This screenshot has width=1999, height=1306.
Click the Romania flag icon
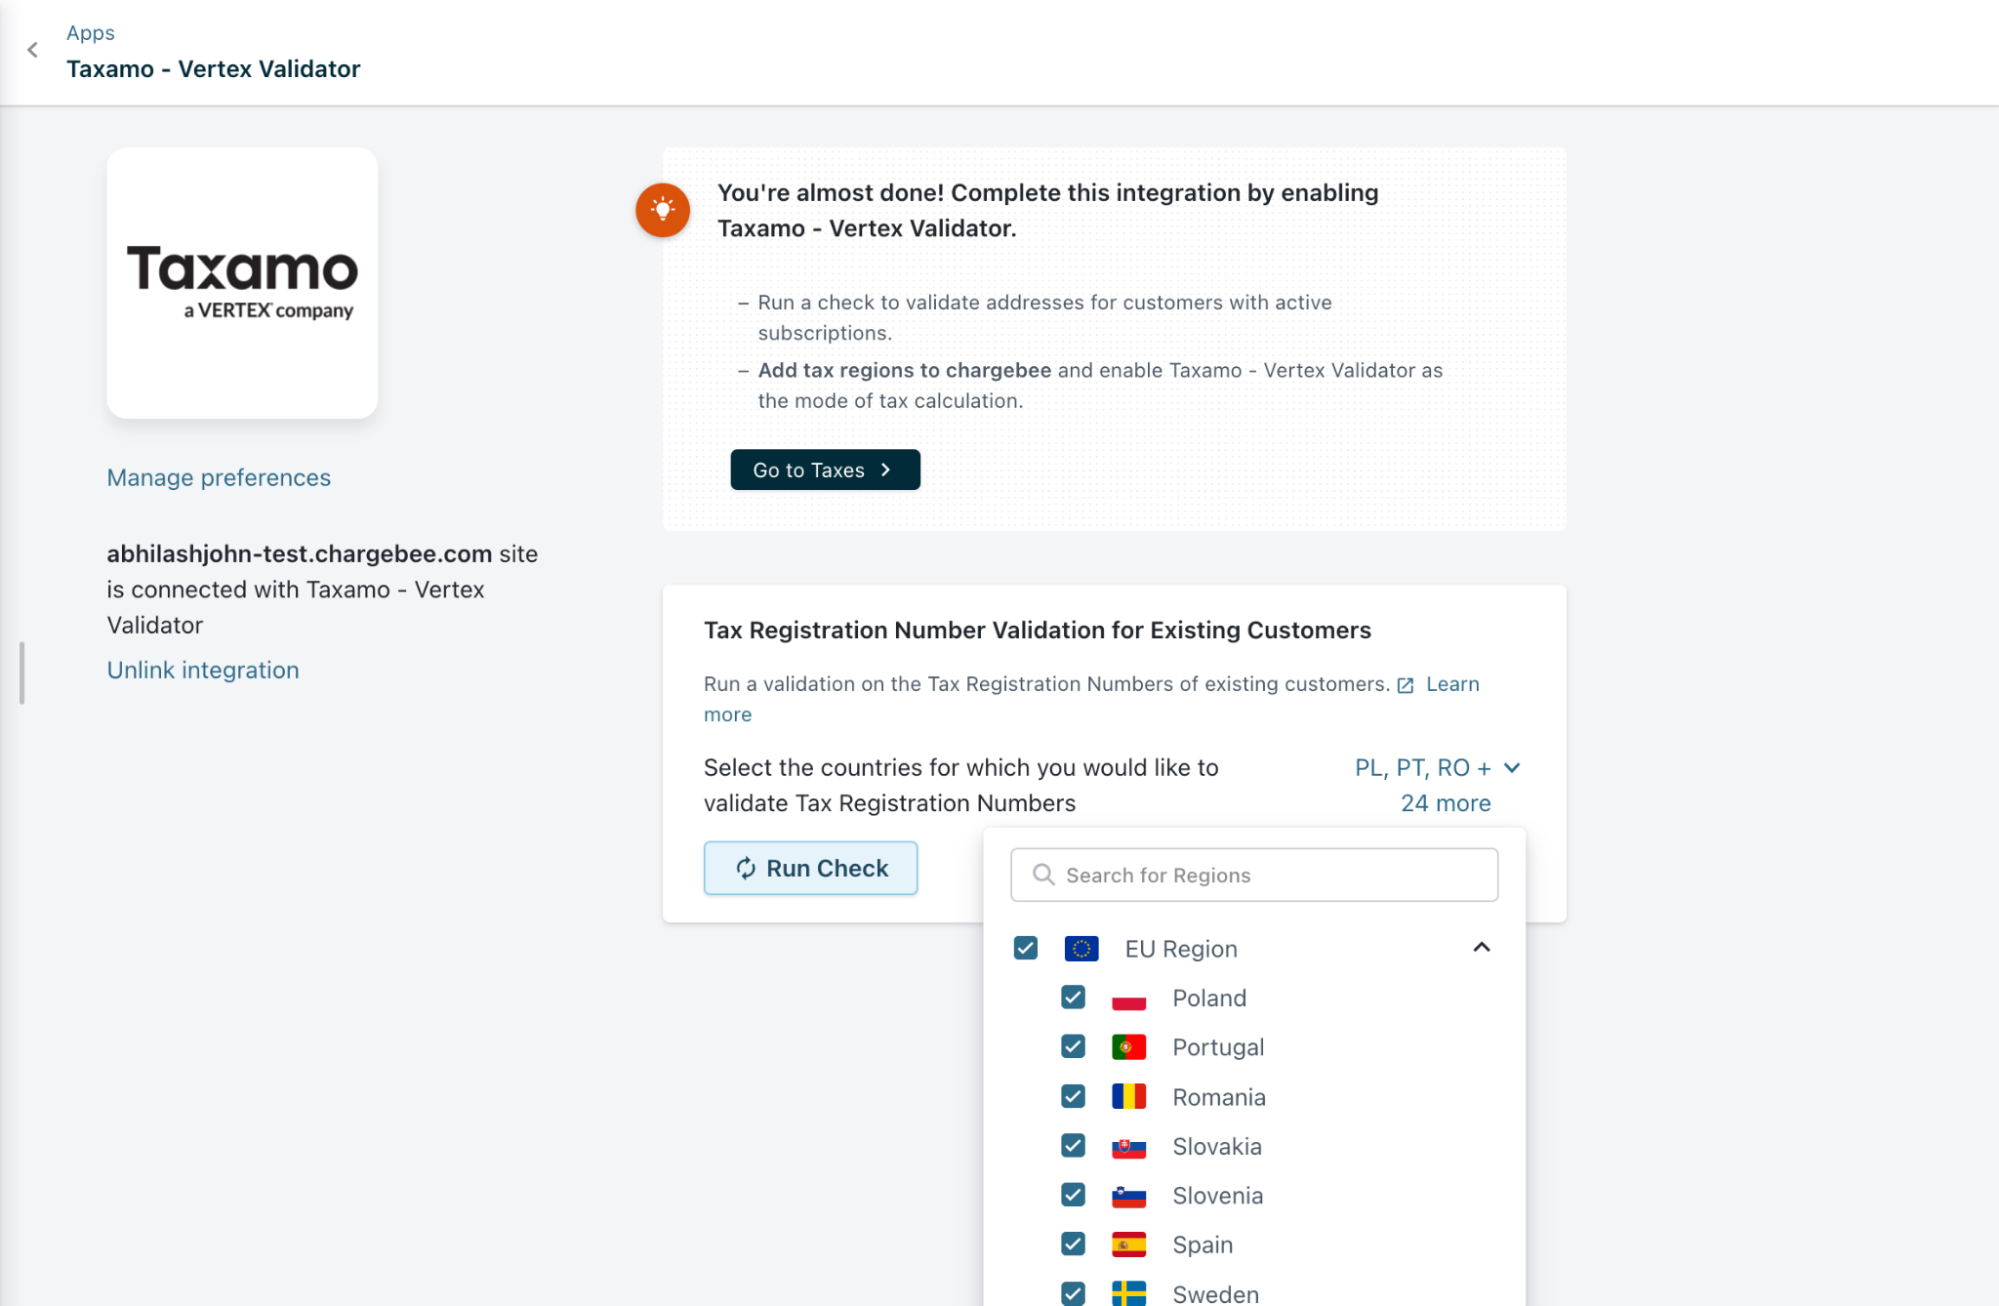coord(1128,1097)
